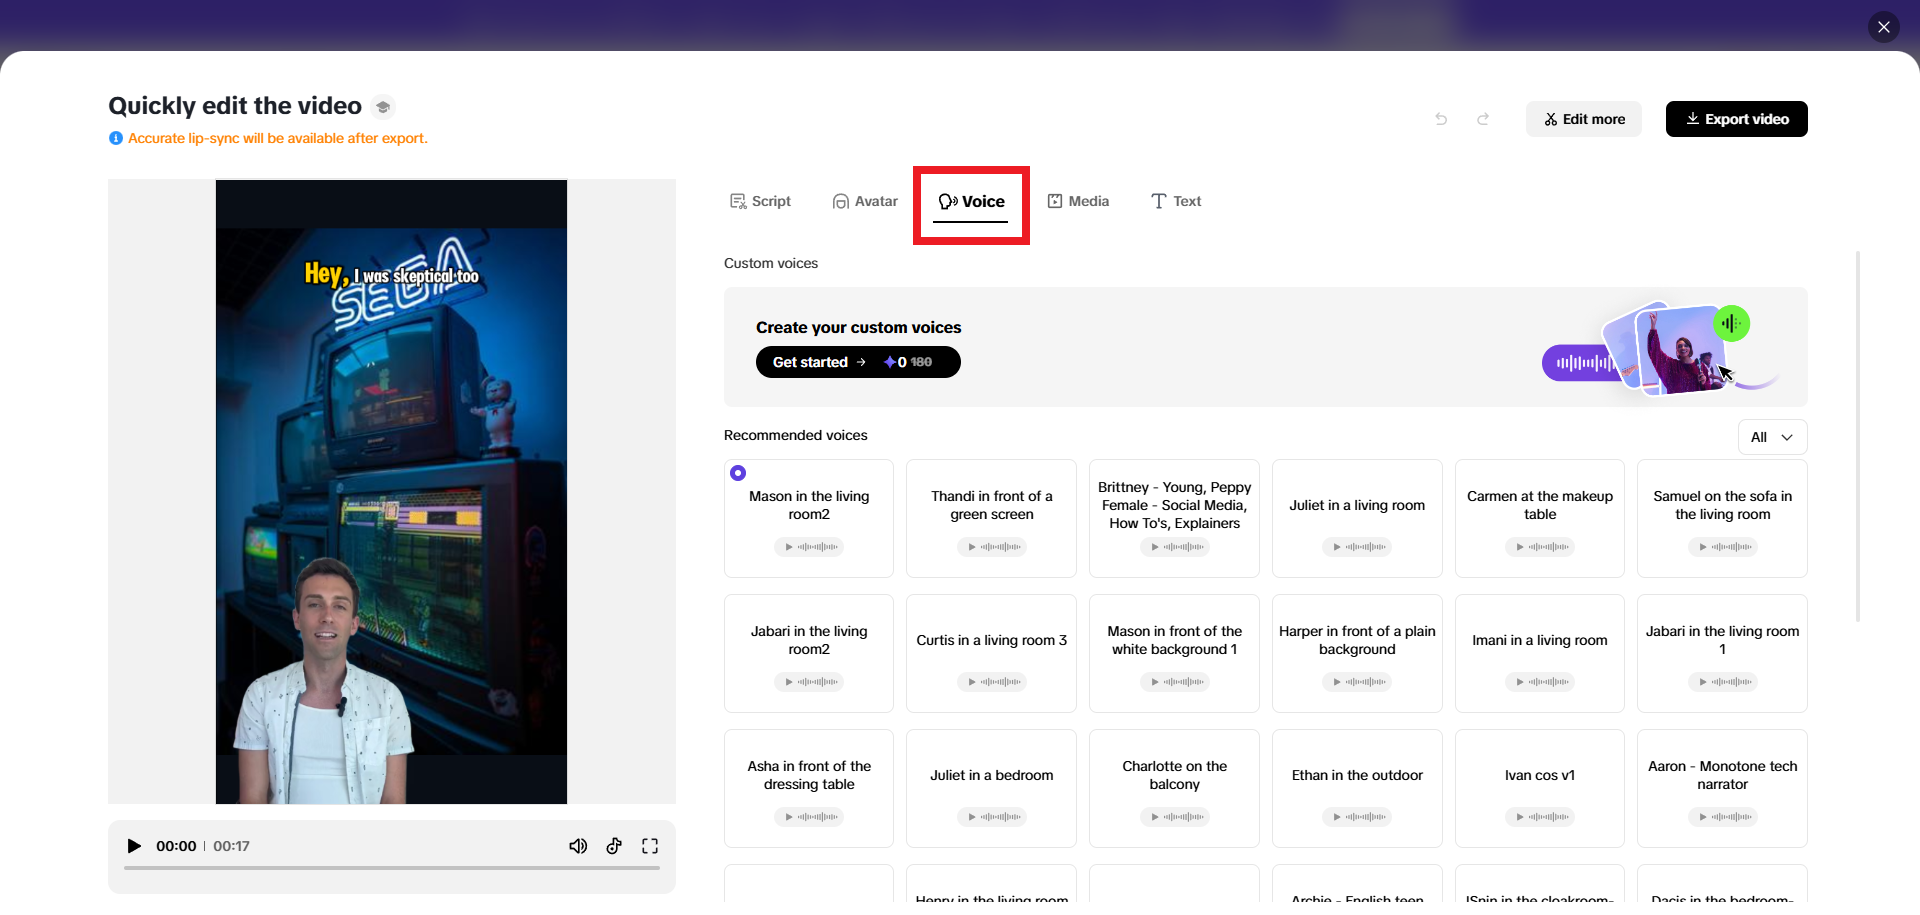Play Asha dressing table voice sample
Viewport: 1920px width, 915px height.
pos(809,817)
